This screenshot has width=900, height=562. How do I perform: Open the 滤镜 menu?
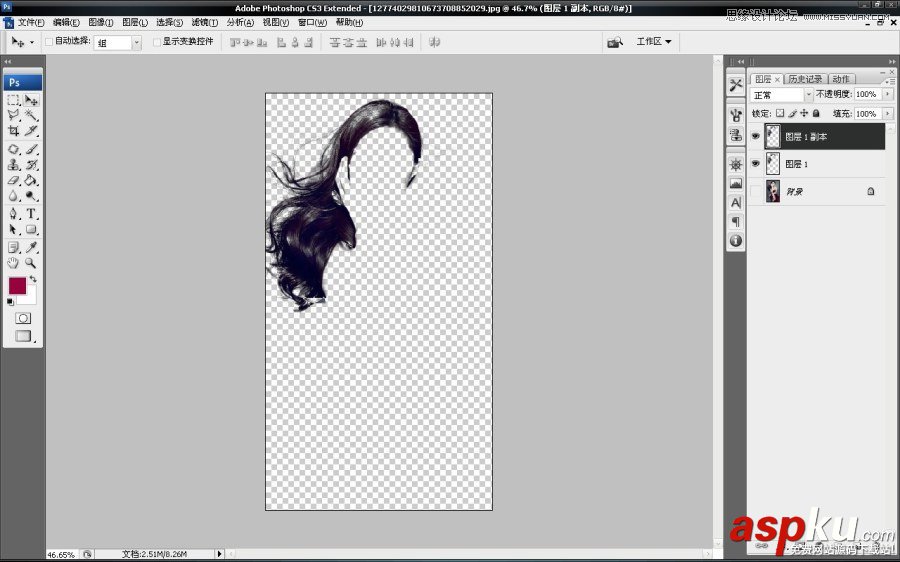pos(204,22)
